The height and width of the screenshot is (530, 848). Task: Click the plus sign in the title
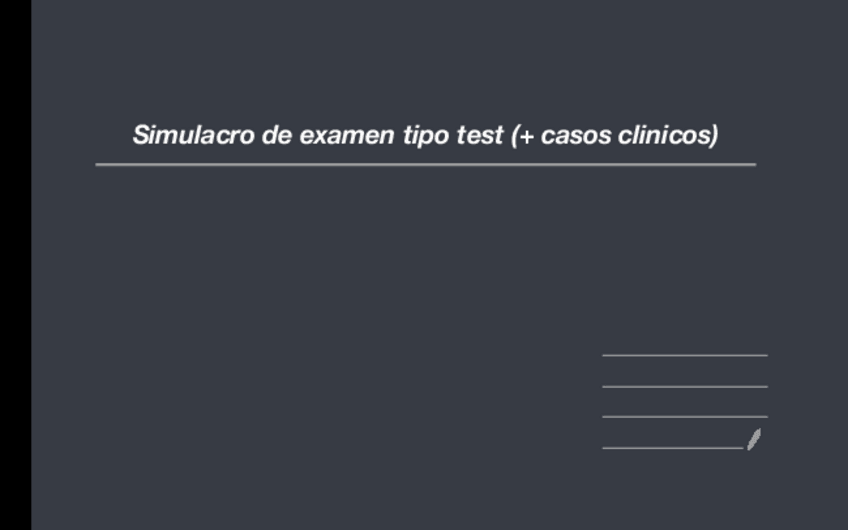pyautogui.click(x=526, y=135)
